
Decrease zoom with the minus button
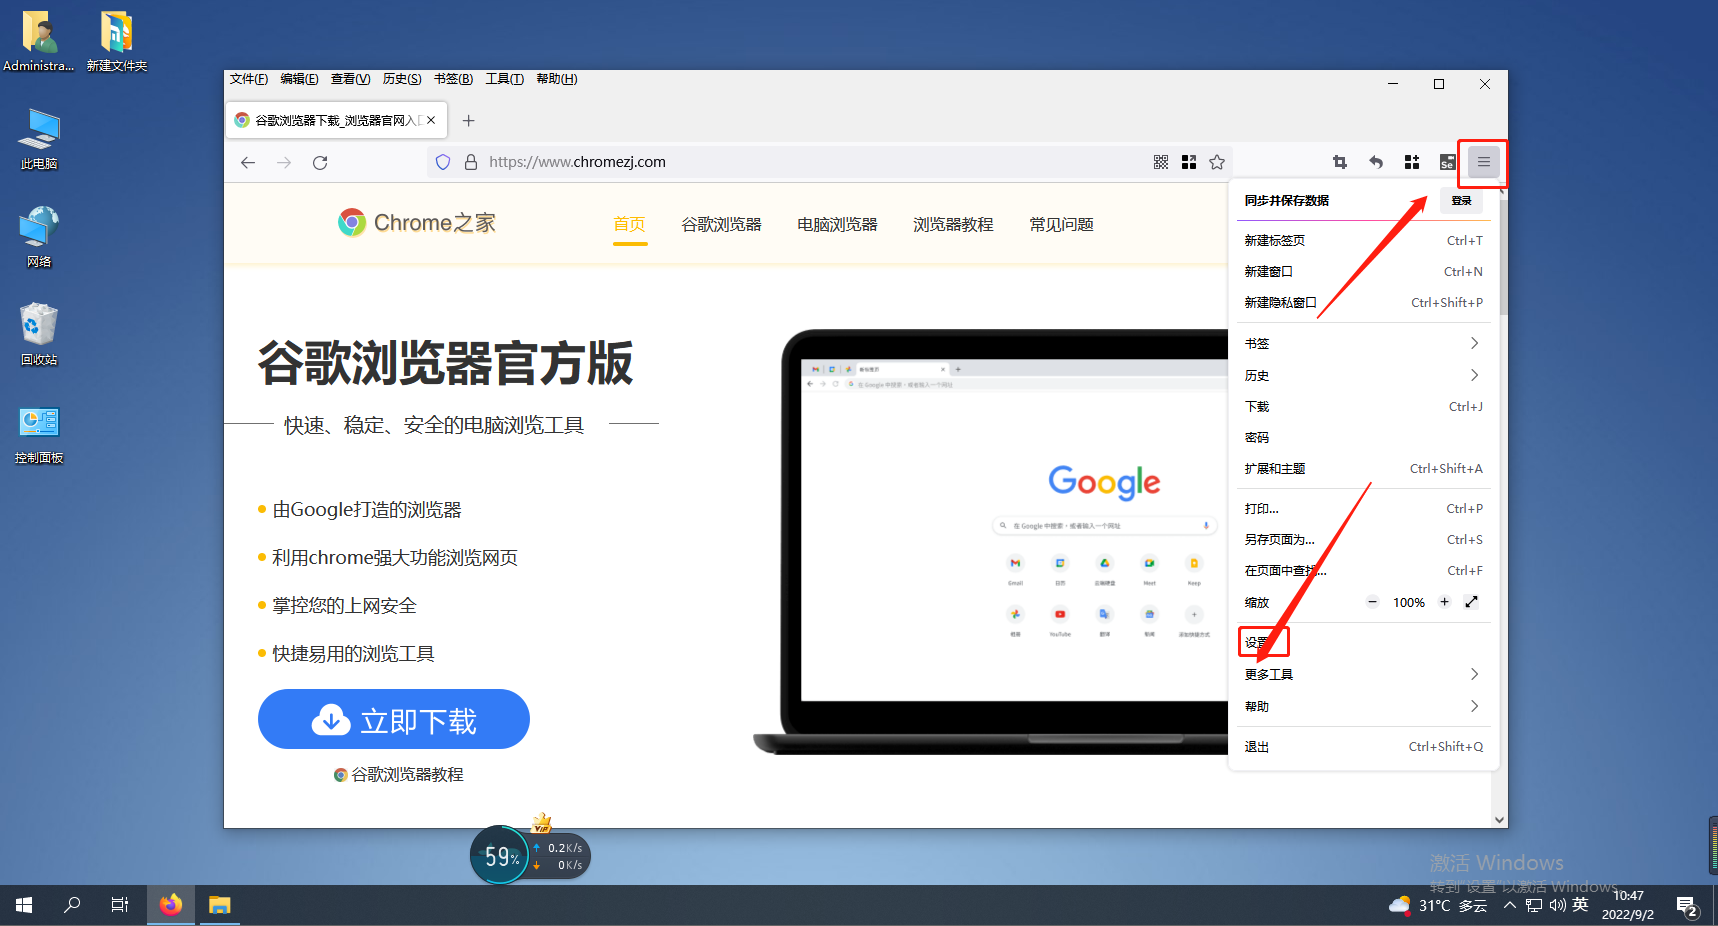[1373, 602]
